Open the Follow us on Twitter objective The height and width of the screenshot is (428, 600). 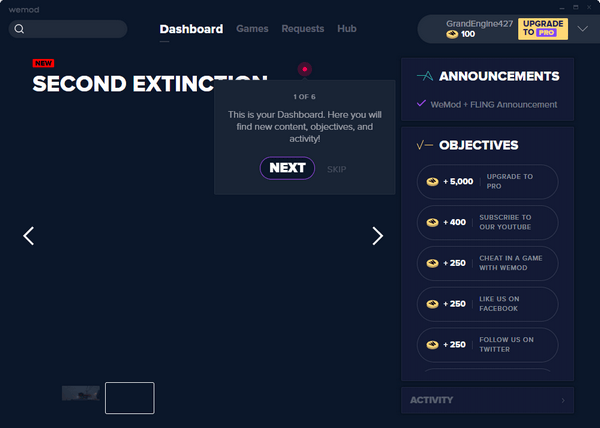(487, 345)
